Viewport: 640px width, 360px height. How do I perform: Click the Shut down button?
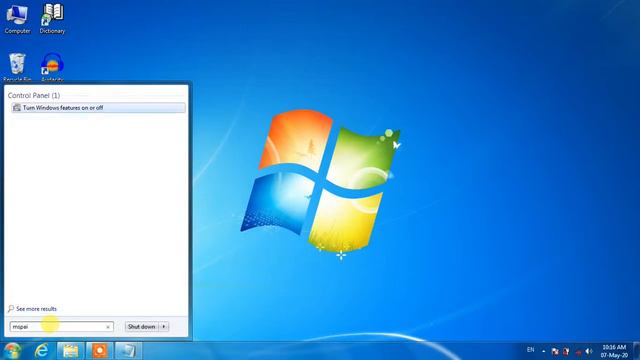pyautogui.click(x=142, y=327)
